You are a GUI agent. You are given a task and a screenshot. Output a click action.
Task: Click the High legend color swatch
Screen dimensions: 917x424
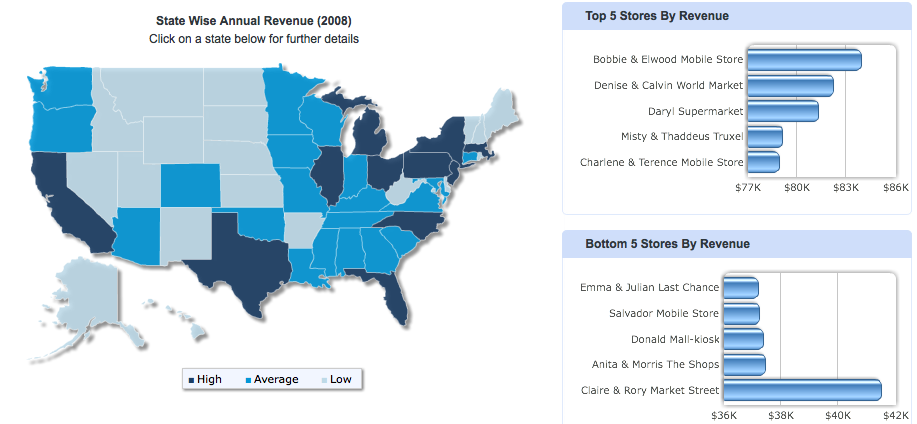pos(191,380)
